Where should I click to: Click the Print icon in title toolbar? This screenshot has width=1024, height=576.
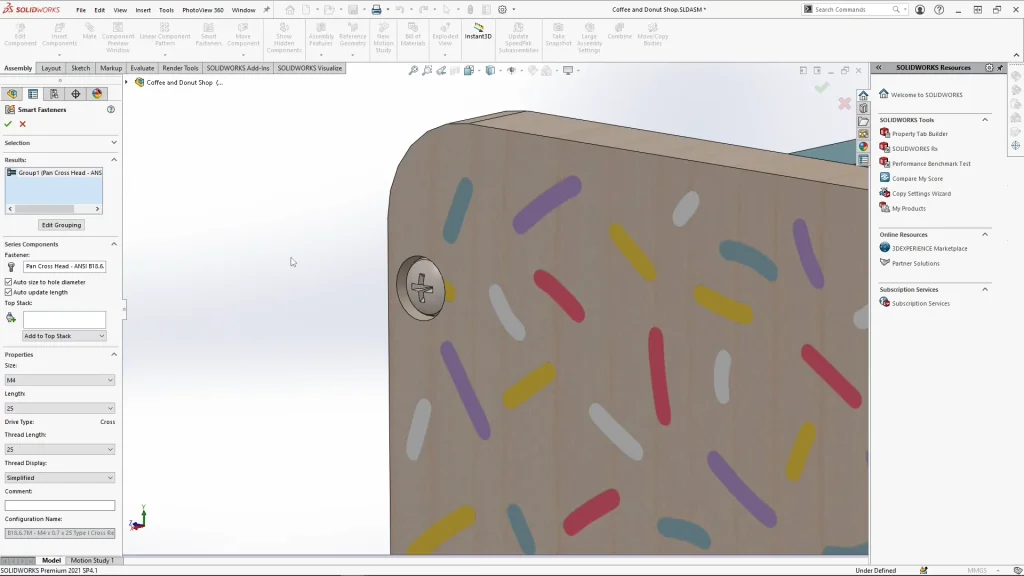point(377,10)
